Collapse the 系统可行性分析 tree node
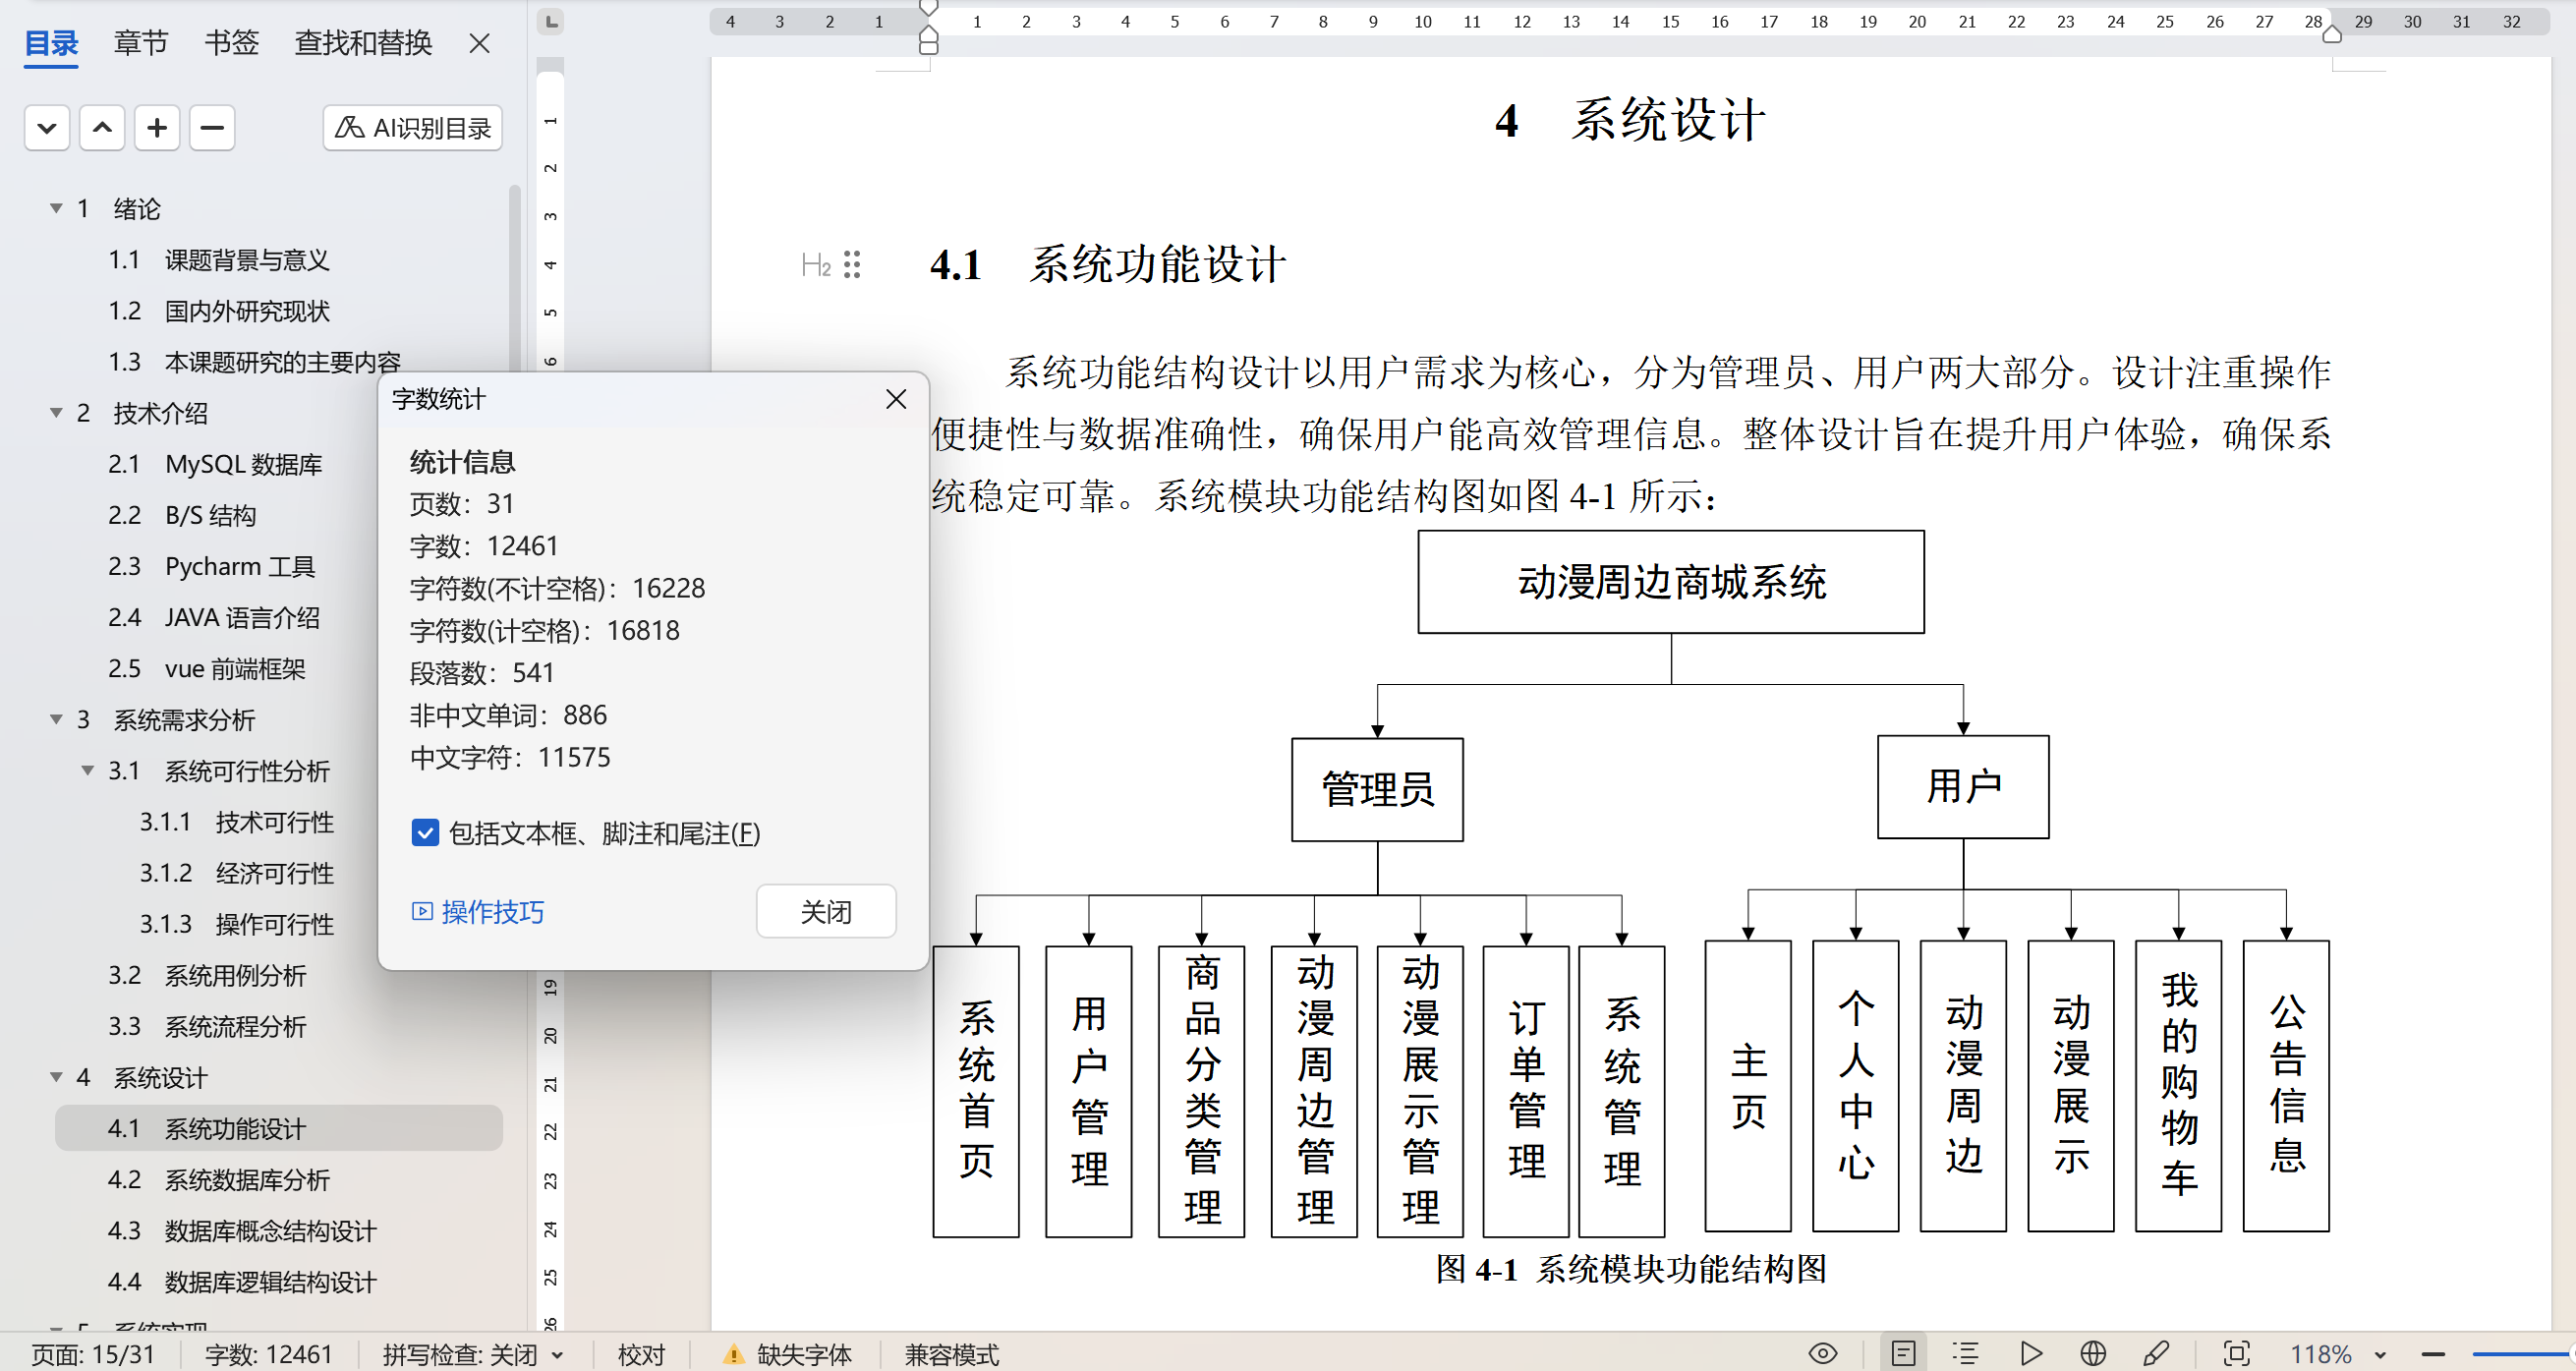The height and width of the screenshot is (1371, 2576). [x=87, y=770]
